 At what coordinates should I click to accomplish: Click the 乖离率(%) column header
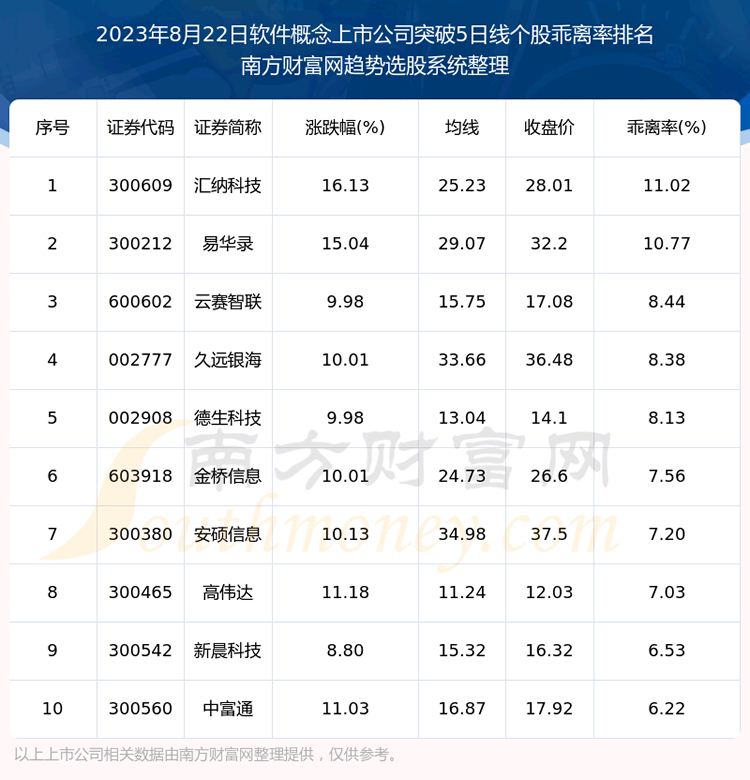pyautogui.click(x=666, y=128)
